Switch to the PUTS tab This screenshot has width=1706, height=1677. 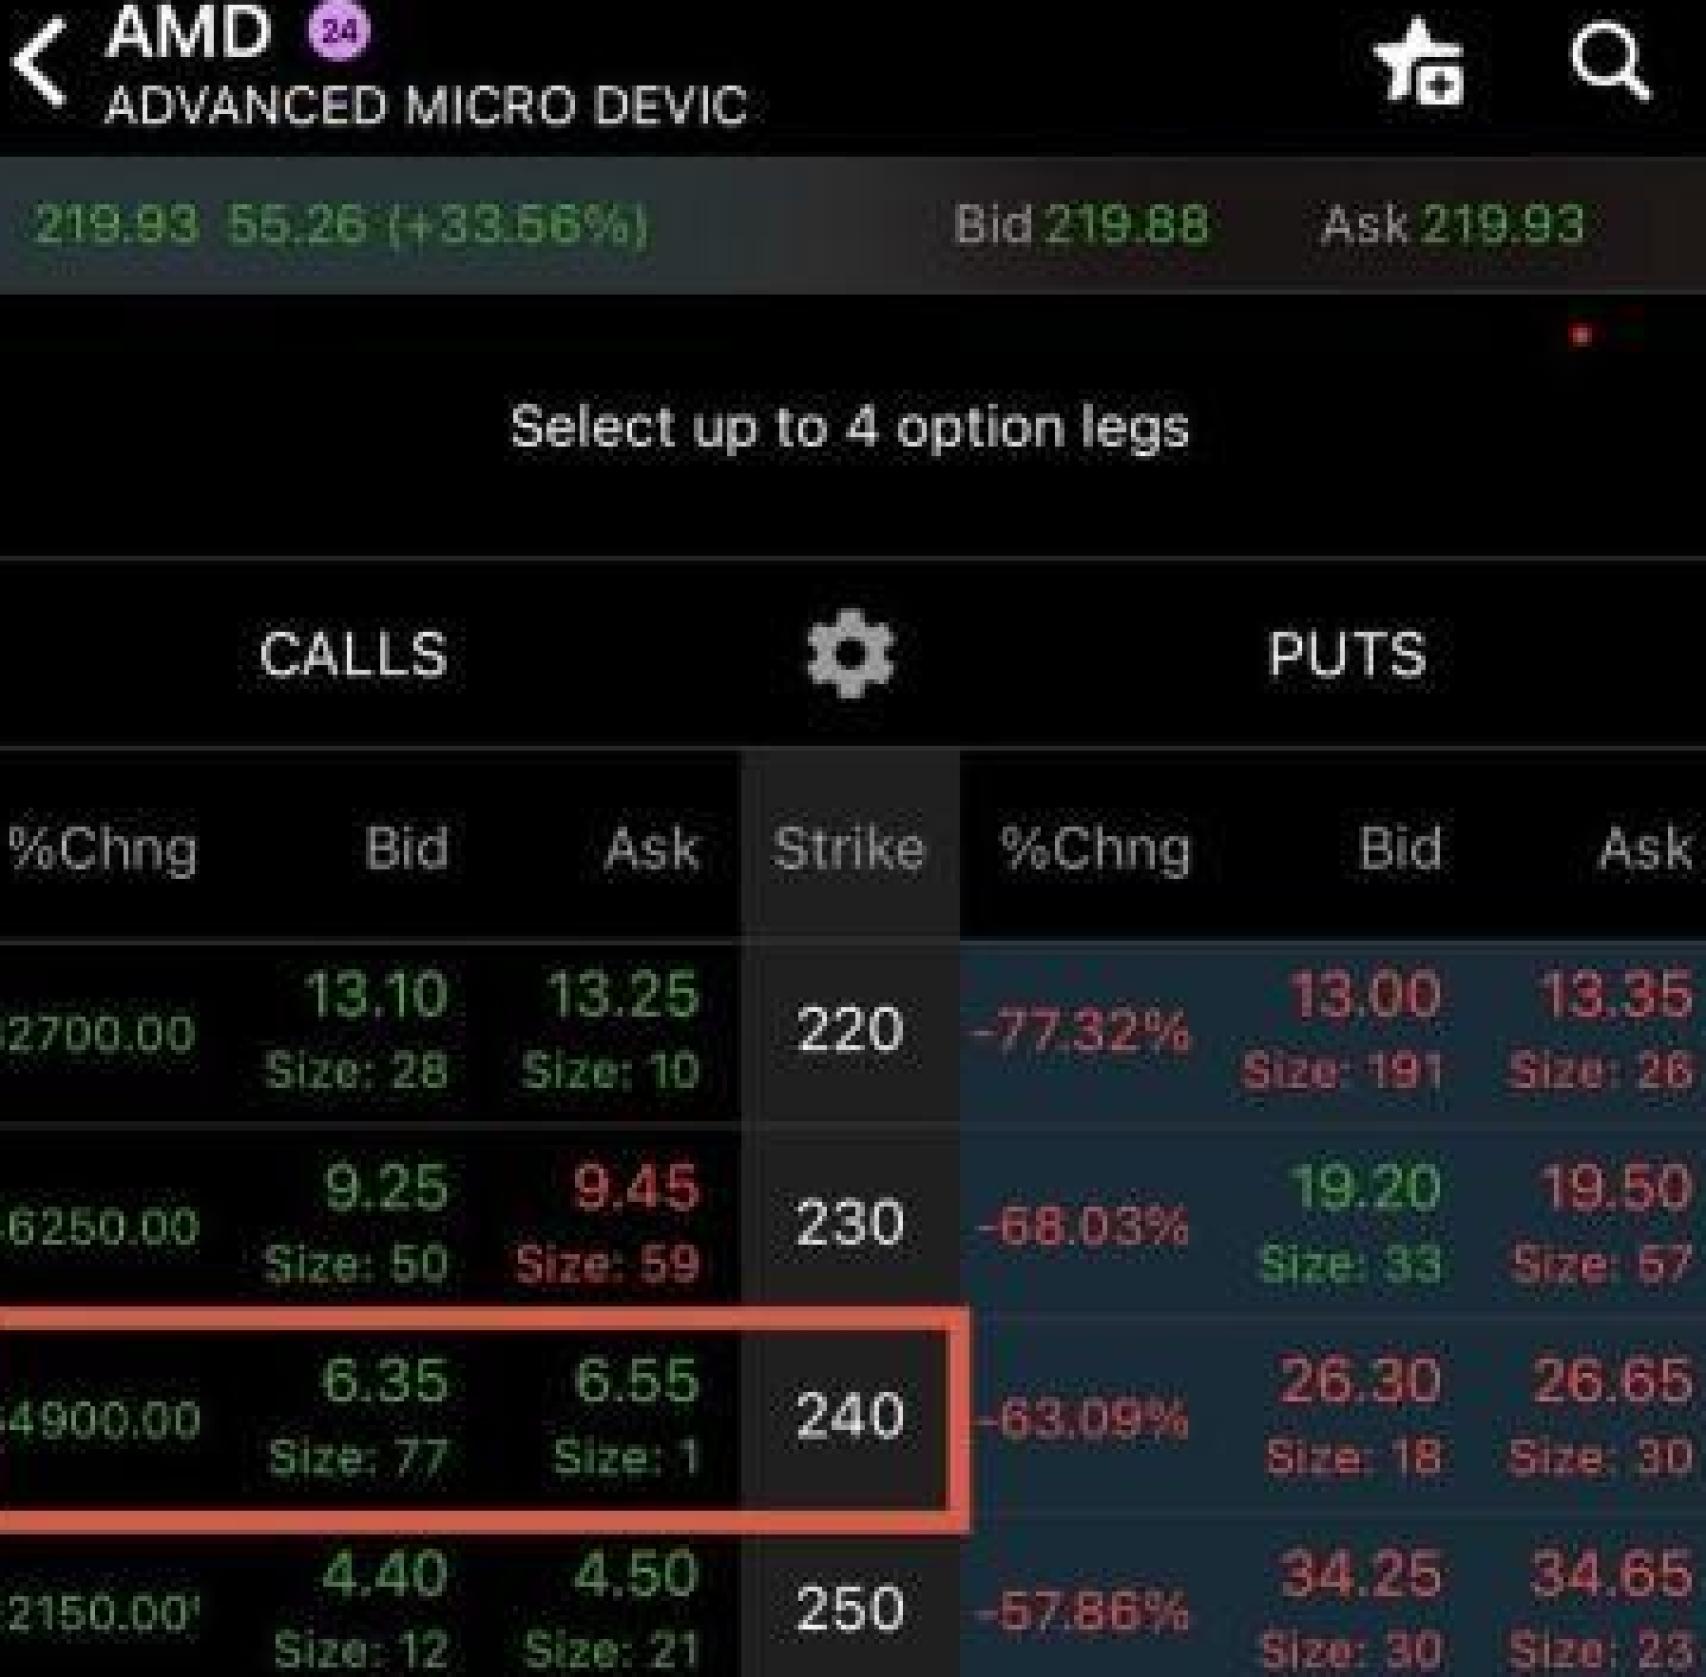[x=1348, y=655]
